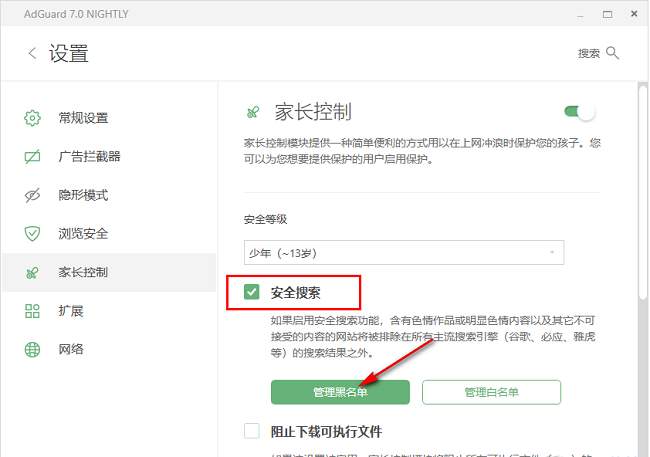Select the 扩展 menu item

coord(109,311)
